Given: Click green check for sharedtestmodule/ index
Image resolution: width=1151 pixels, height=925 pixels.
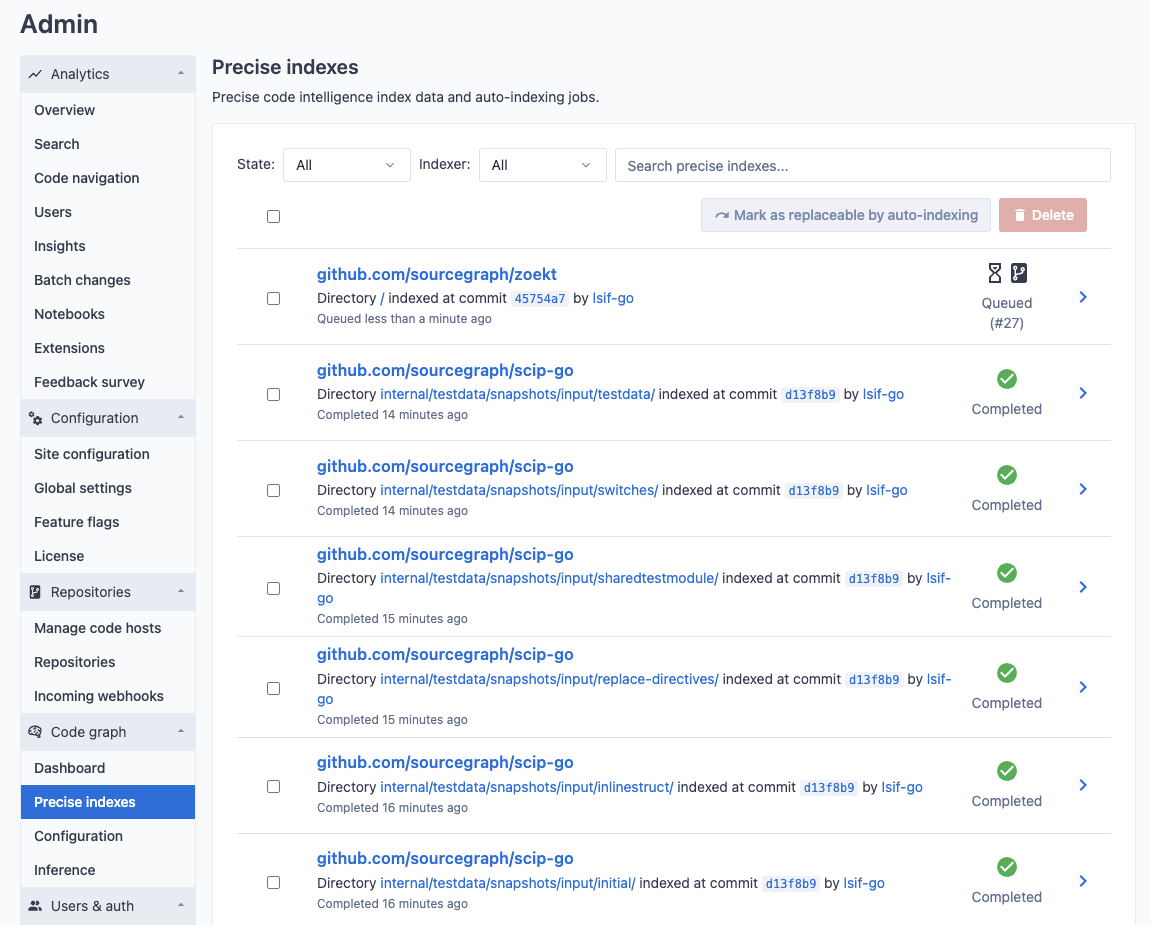Looking at the screenshot, I should (x=1007, y=573).
